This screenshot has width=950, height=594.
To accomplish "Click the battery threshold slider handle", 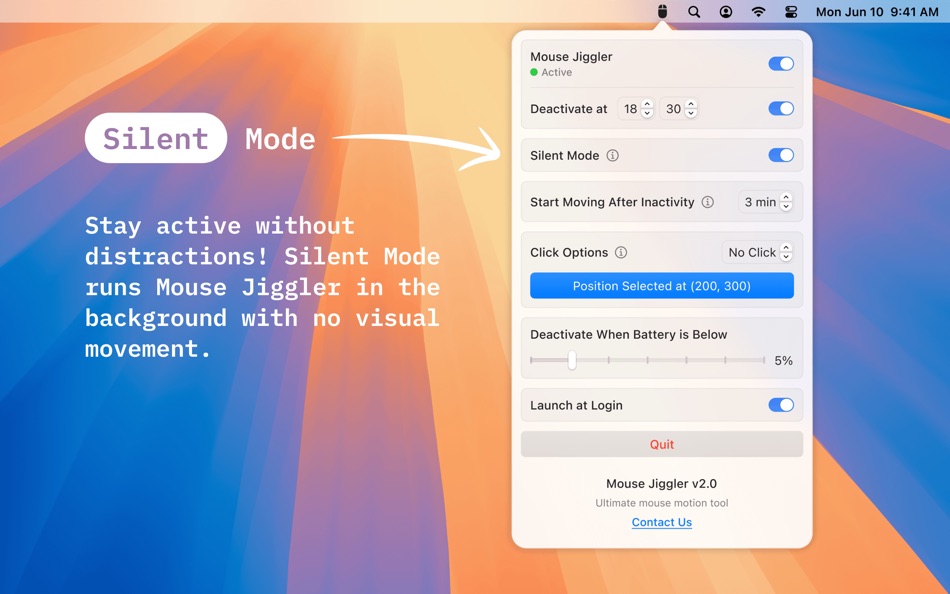I will pyautogui.click(x=571, y=360).
